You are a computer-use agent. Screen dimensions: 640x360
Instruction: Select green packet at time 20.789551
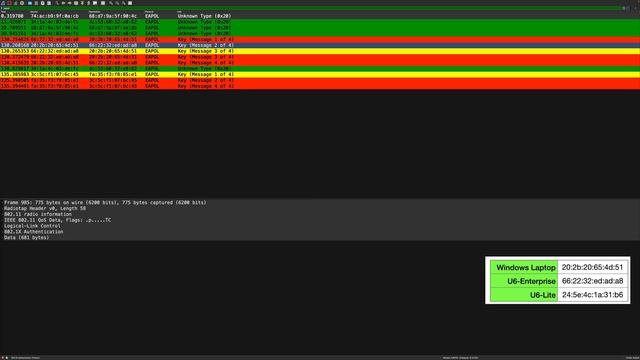click(x=320, y=28)
